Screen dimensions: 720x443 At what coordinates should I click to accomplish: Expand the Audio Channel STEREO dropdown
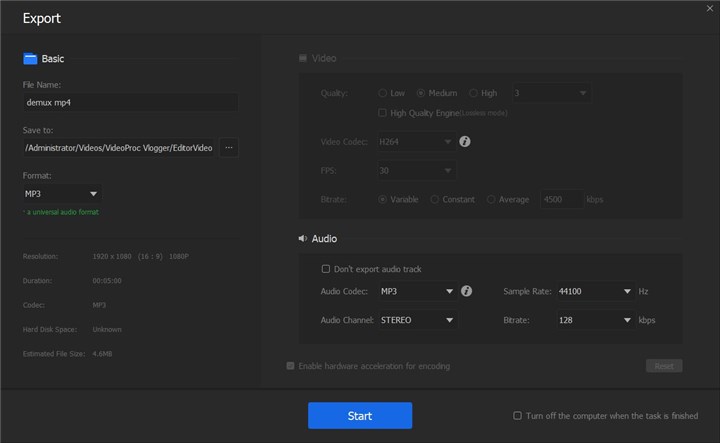click(x=417, y=321)
